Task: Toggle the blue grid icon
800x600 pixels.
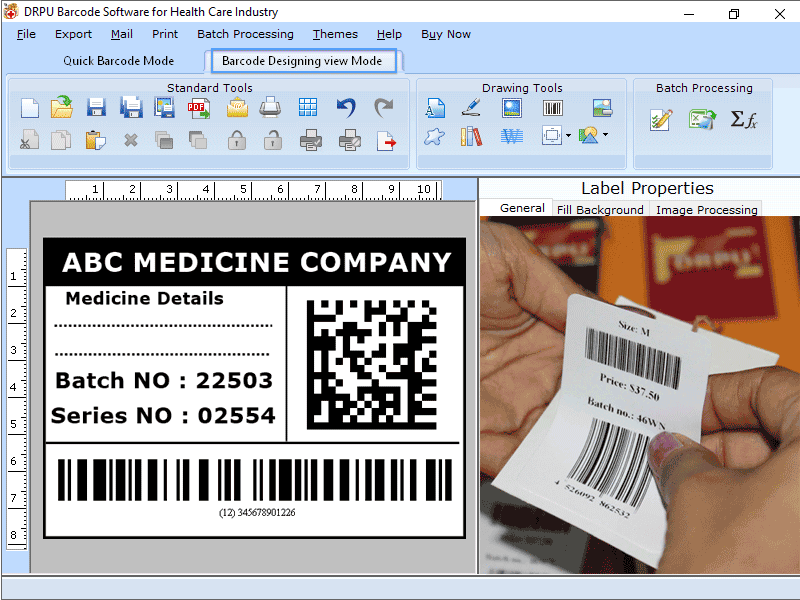Action: point(308,108)
